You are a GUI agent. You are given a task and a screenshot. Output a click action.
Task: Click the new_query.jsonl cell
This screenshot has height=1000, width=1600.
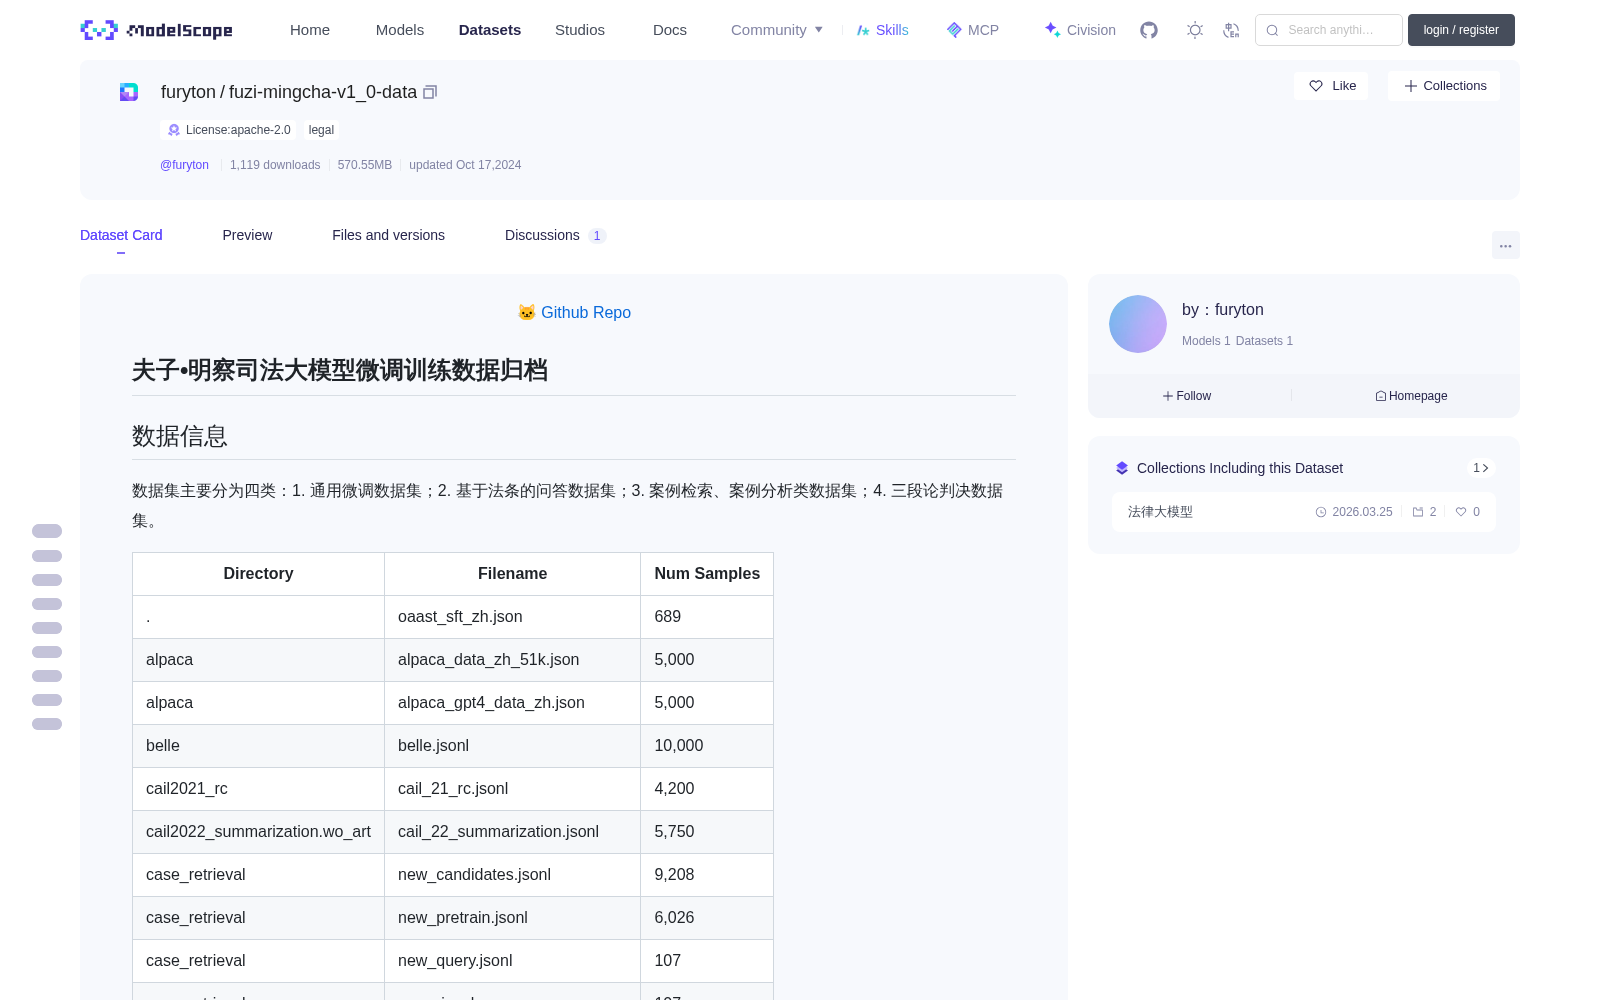coord(512,961)
